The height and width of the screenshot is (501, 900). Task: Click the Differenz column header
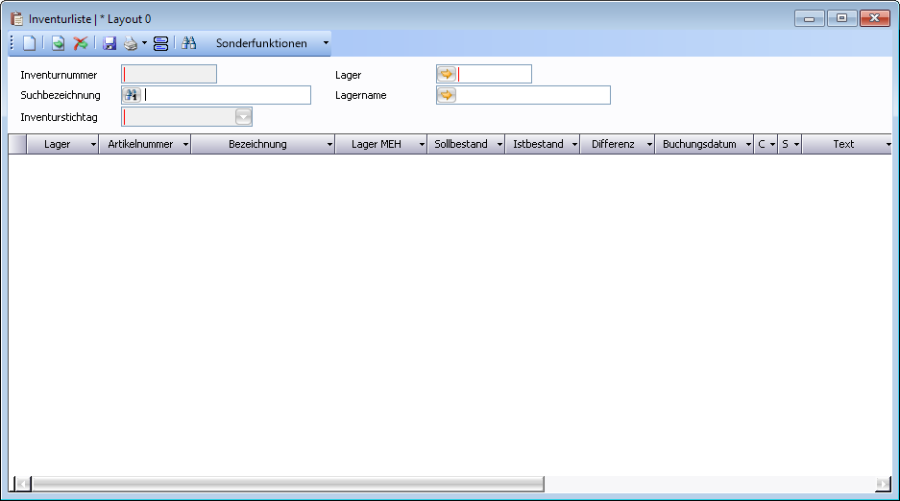(x=612, y=144)
